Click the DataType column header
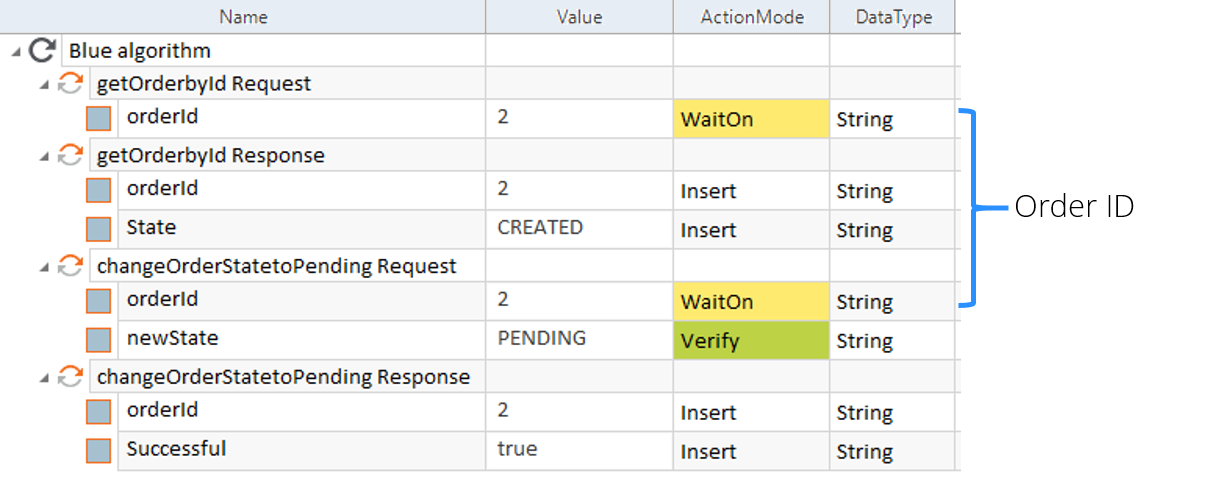This screenshot has height=479, width=1215. click(x=893, y=17)
